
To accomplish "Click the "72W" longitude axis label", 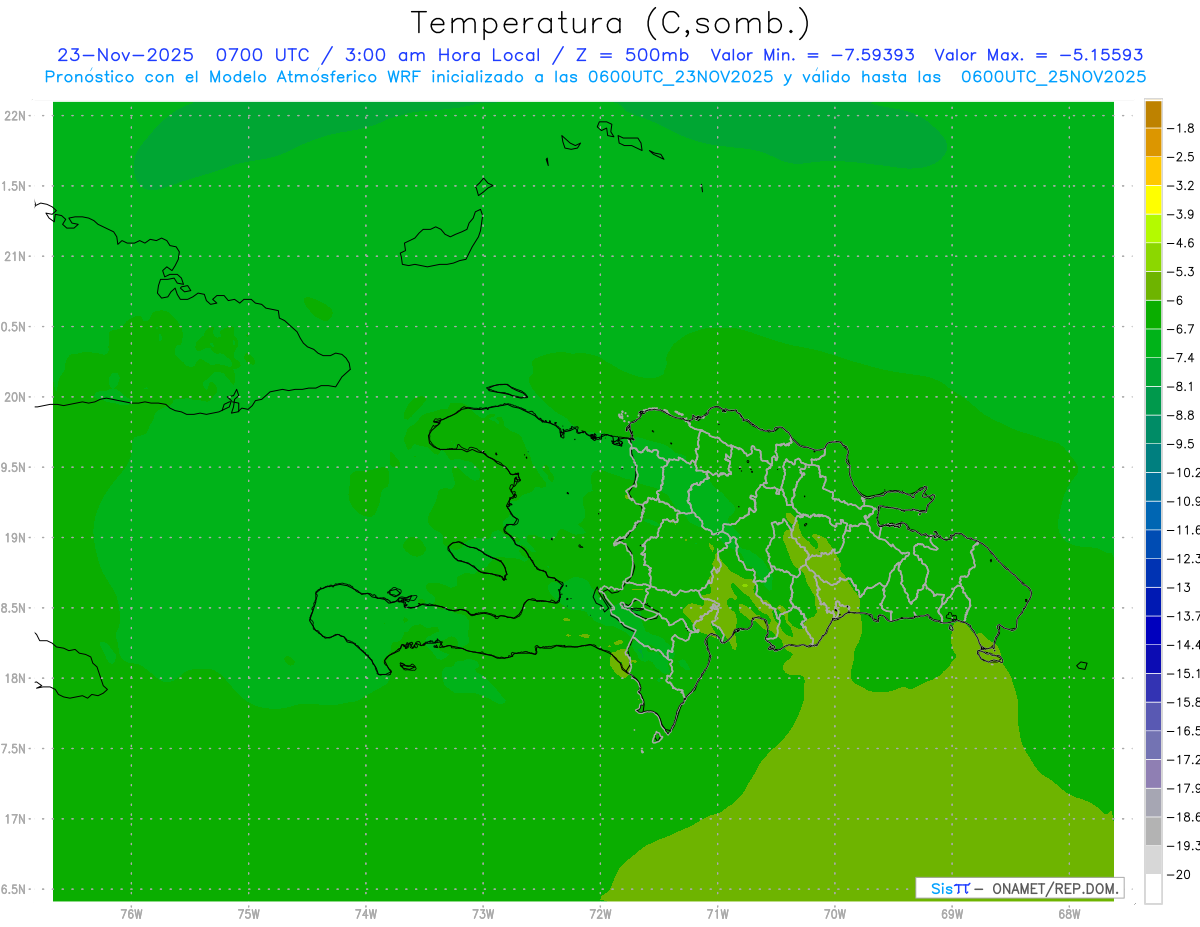I will (600, 913).
